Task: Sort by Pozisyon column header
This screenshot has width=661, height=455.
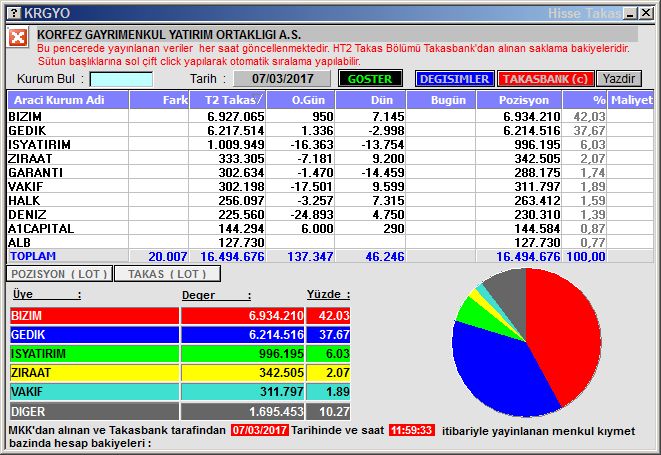Action: point(519,100)
